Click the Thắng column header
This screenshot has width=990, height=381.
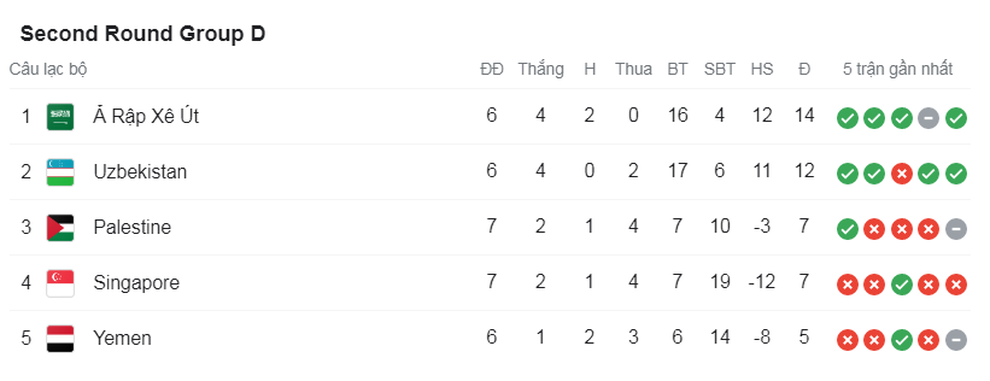tap(541, 69)
